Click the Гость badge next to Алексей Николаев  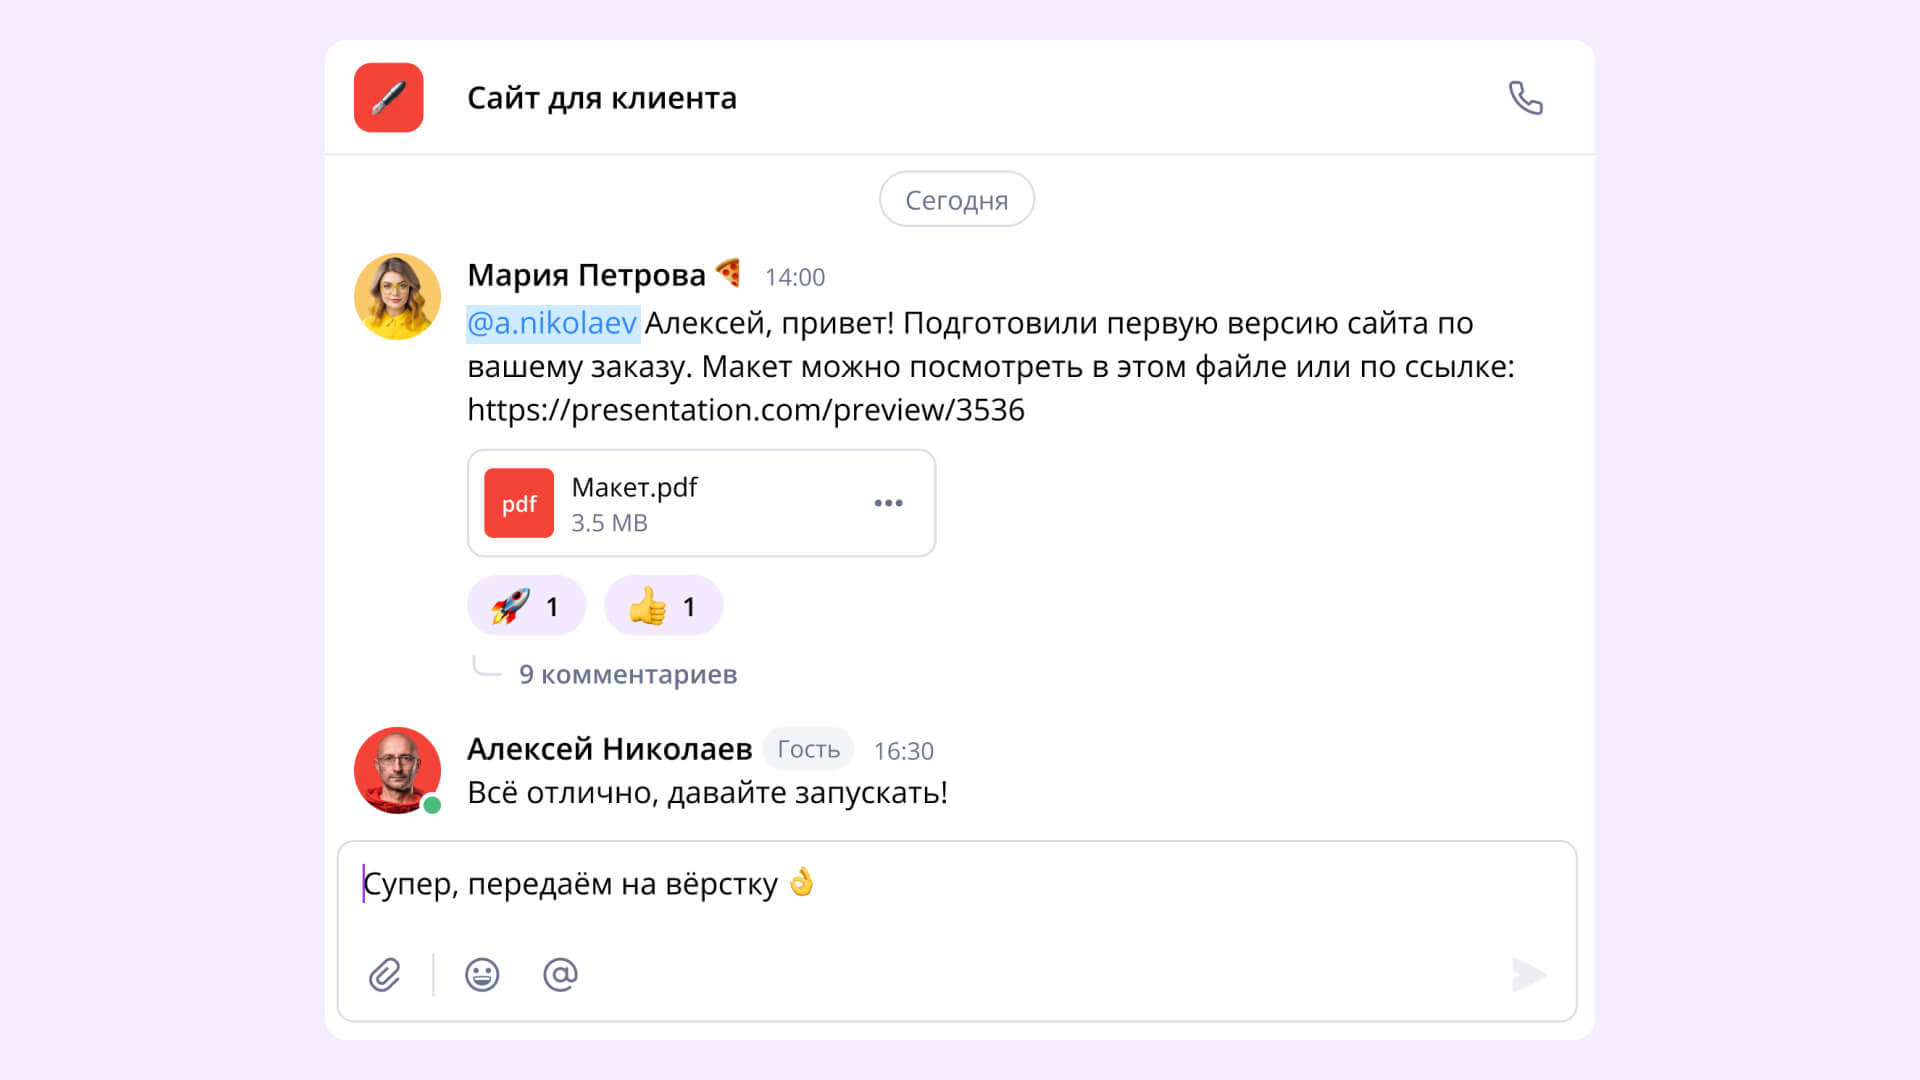(808, 749)
